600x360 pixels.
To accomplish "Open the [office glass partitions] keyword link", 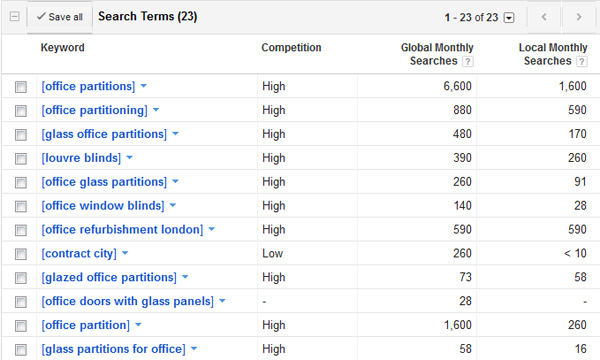I will [x=104, y=182].
